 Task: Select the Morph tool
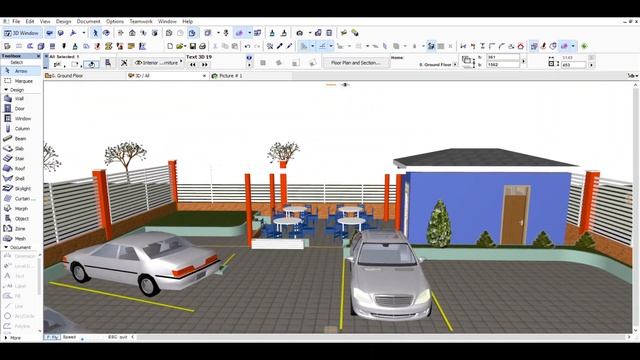click(x=20, y=209)
